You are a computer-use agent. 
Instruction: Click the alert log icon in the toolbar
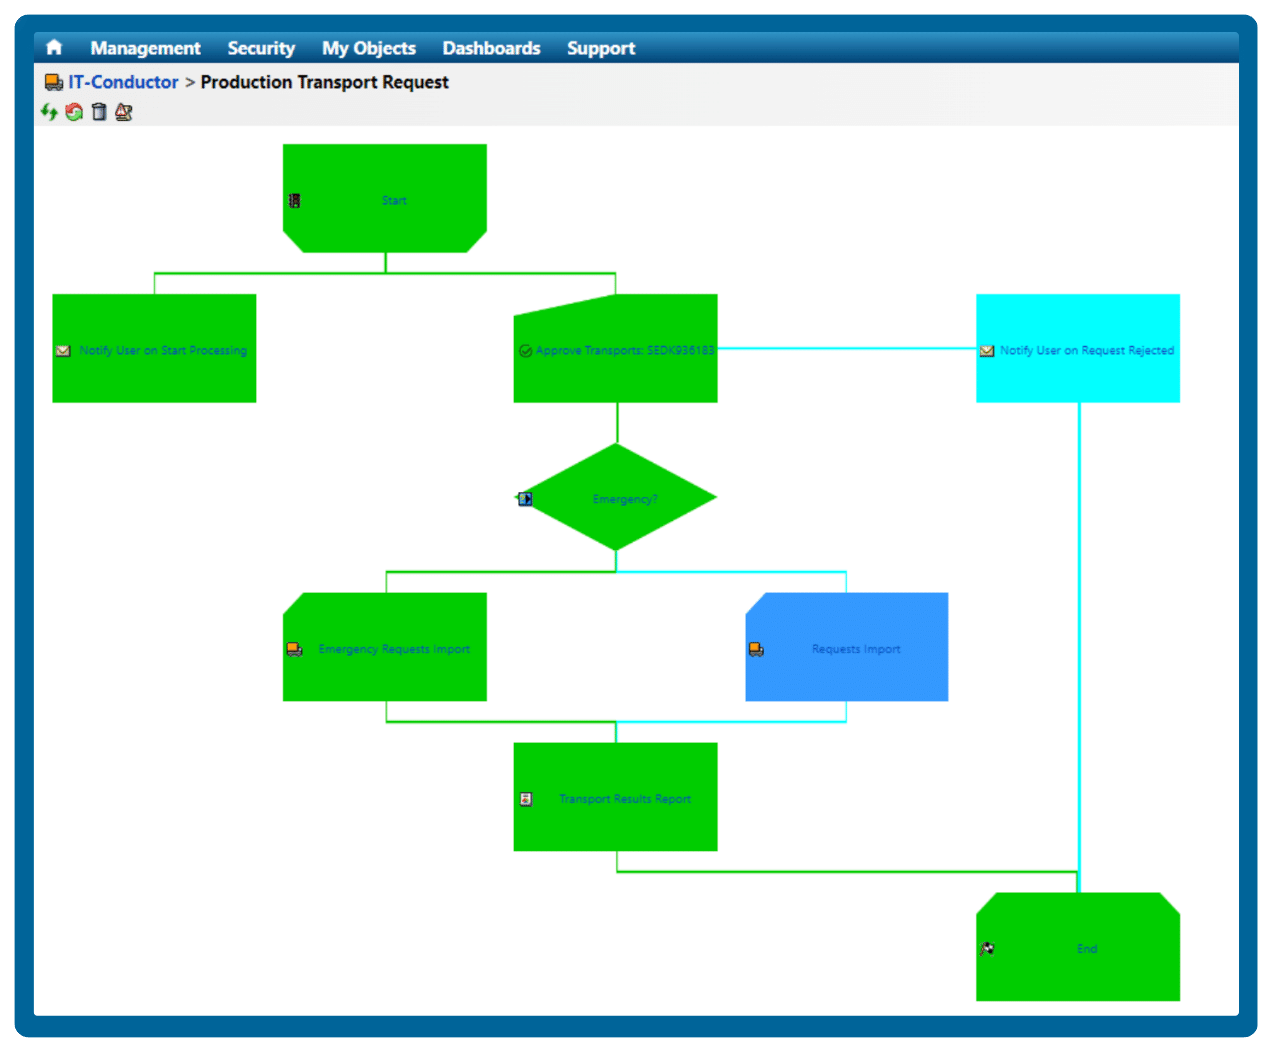tap(122, 111)
